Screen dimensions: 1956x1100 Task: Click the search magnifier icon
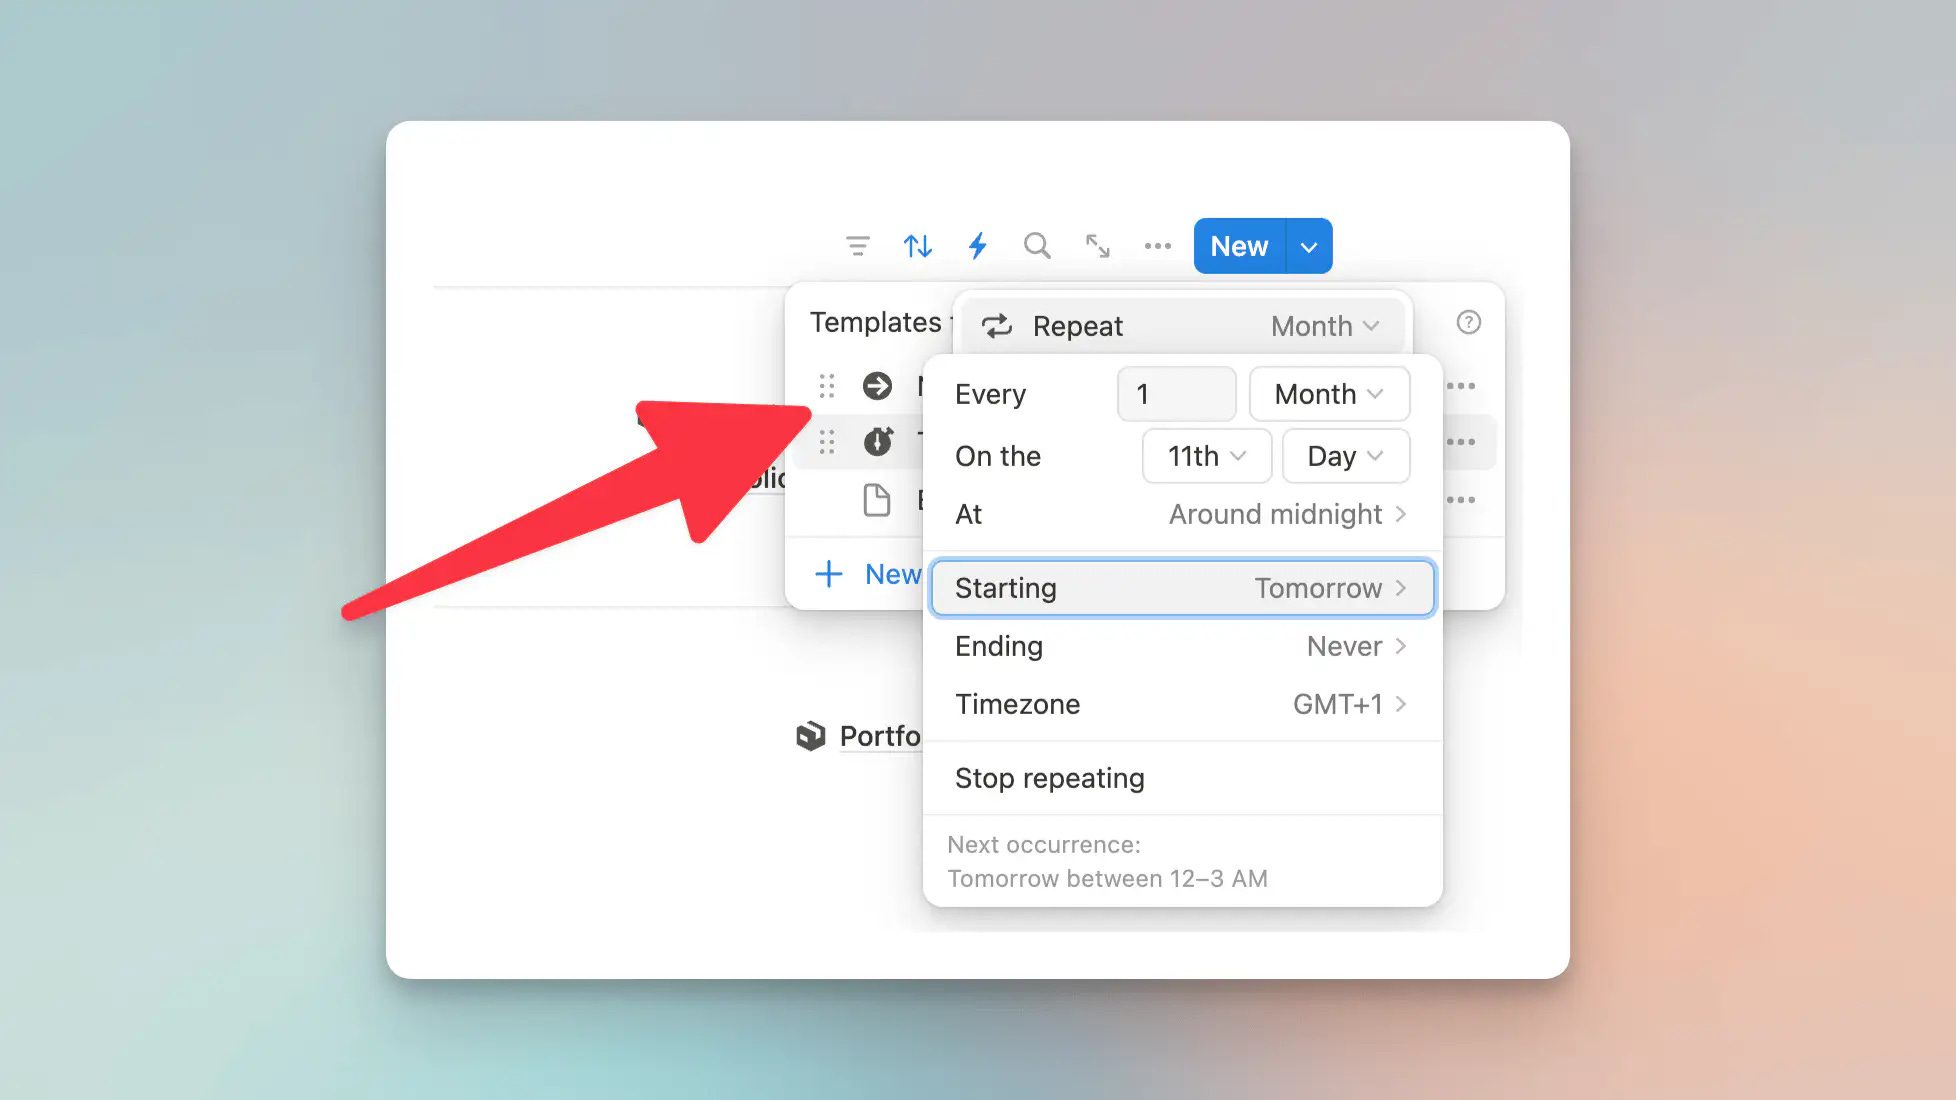point(1037,246)
